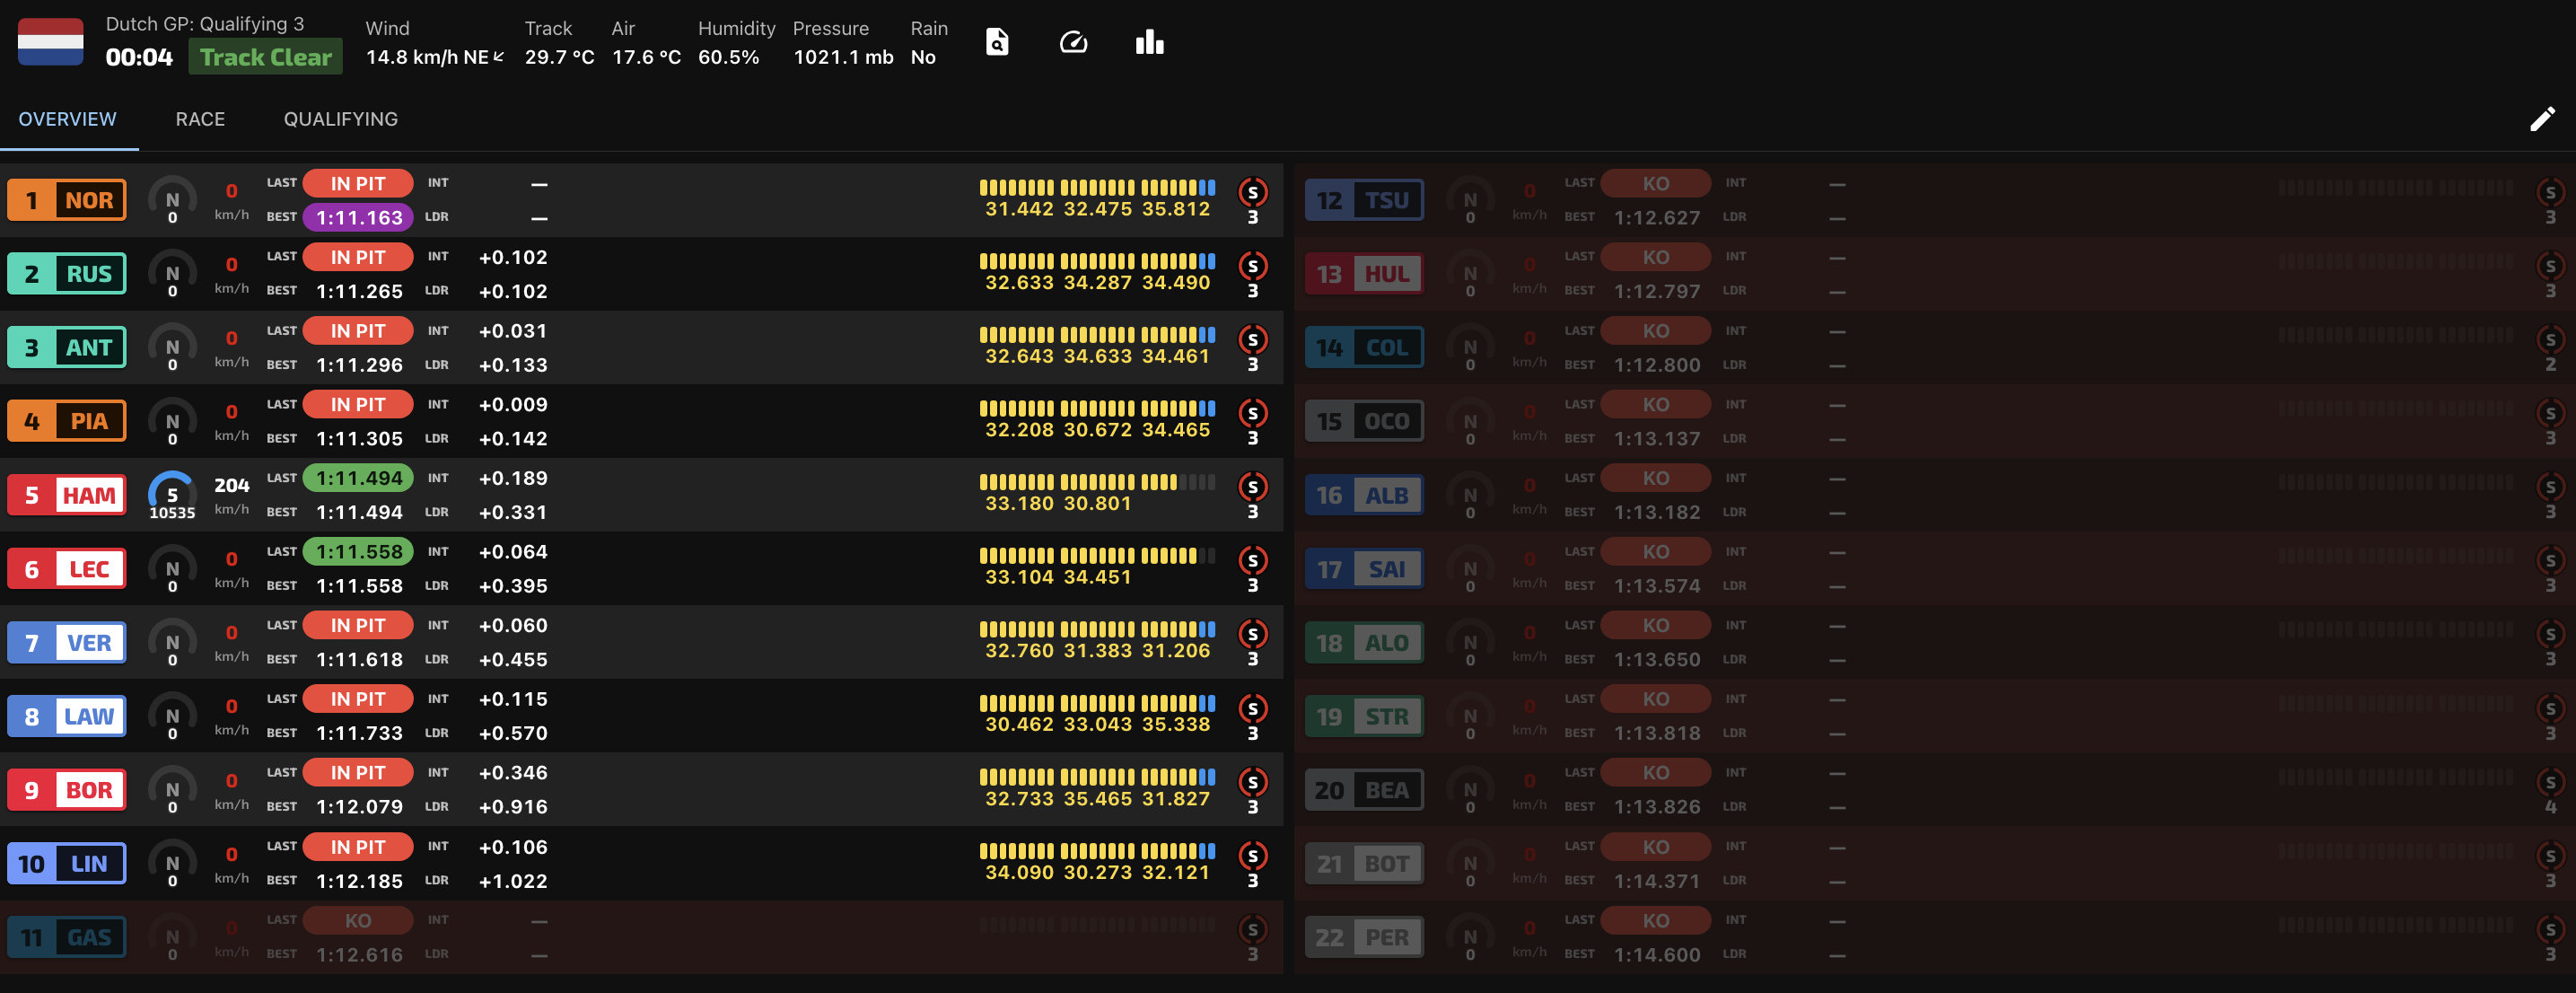Click the humidity value 60.5%
Viewport: 2576px width, 993px height.
click(729, 57)
